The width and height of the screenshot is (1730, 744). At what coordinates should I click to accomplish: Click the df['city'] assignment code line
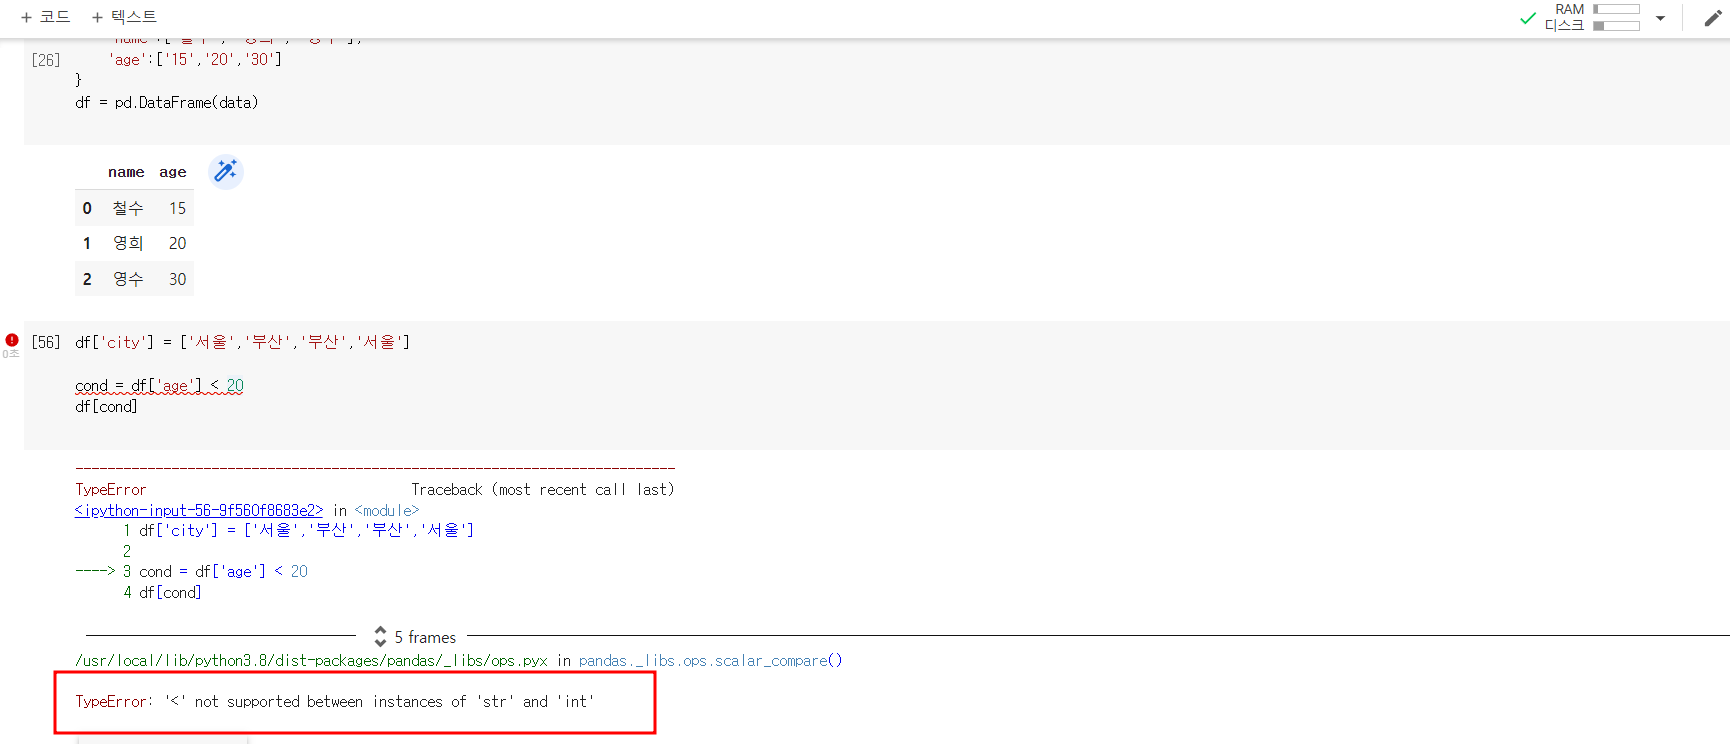tap(243, 342)
